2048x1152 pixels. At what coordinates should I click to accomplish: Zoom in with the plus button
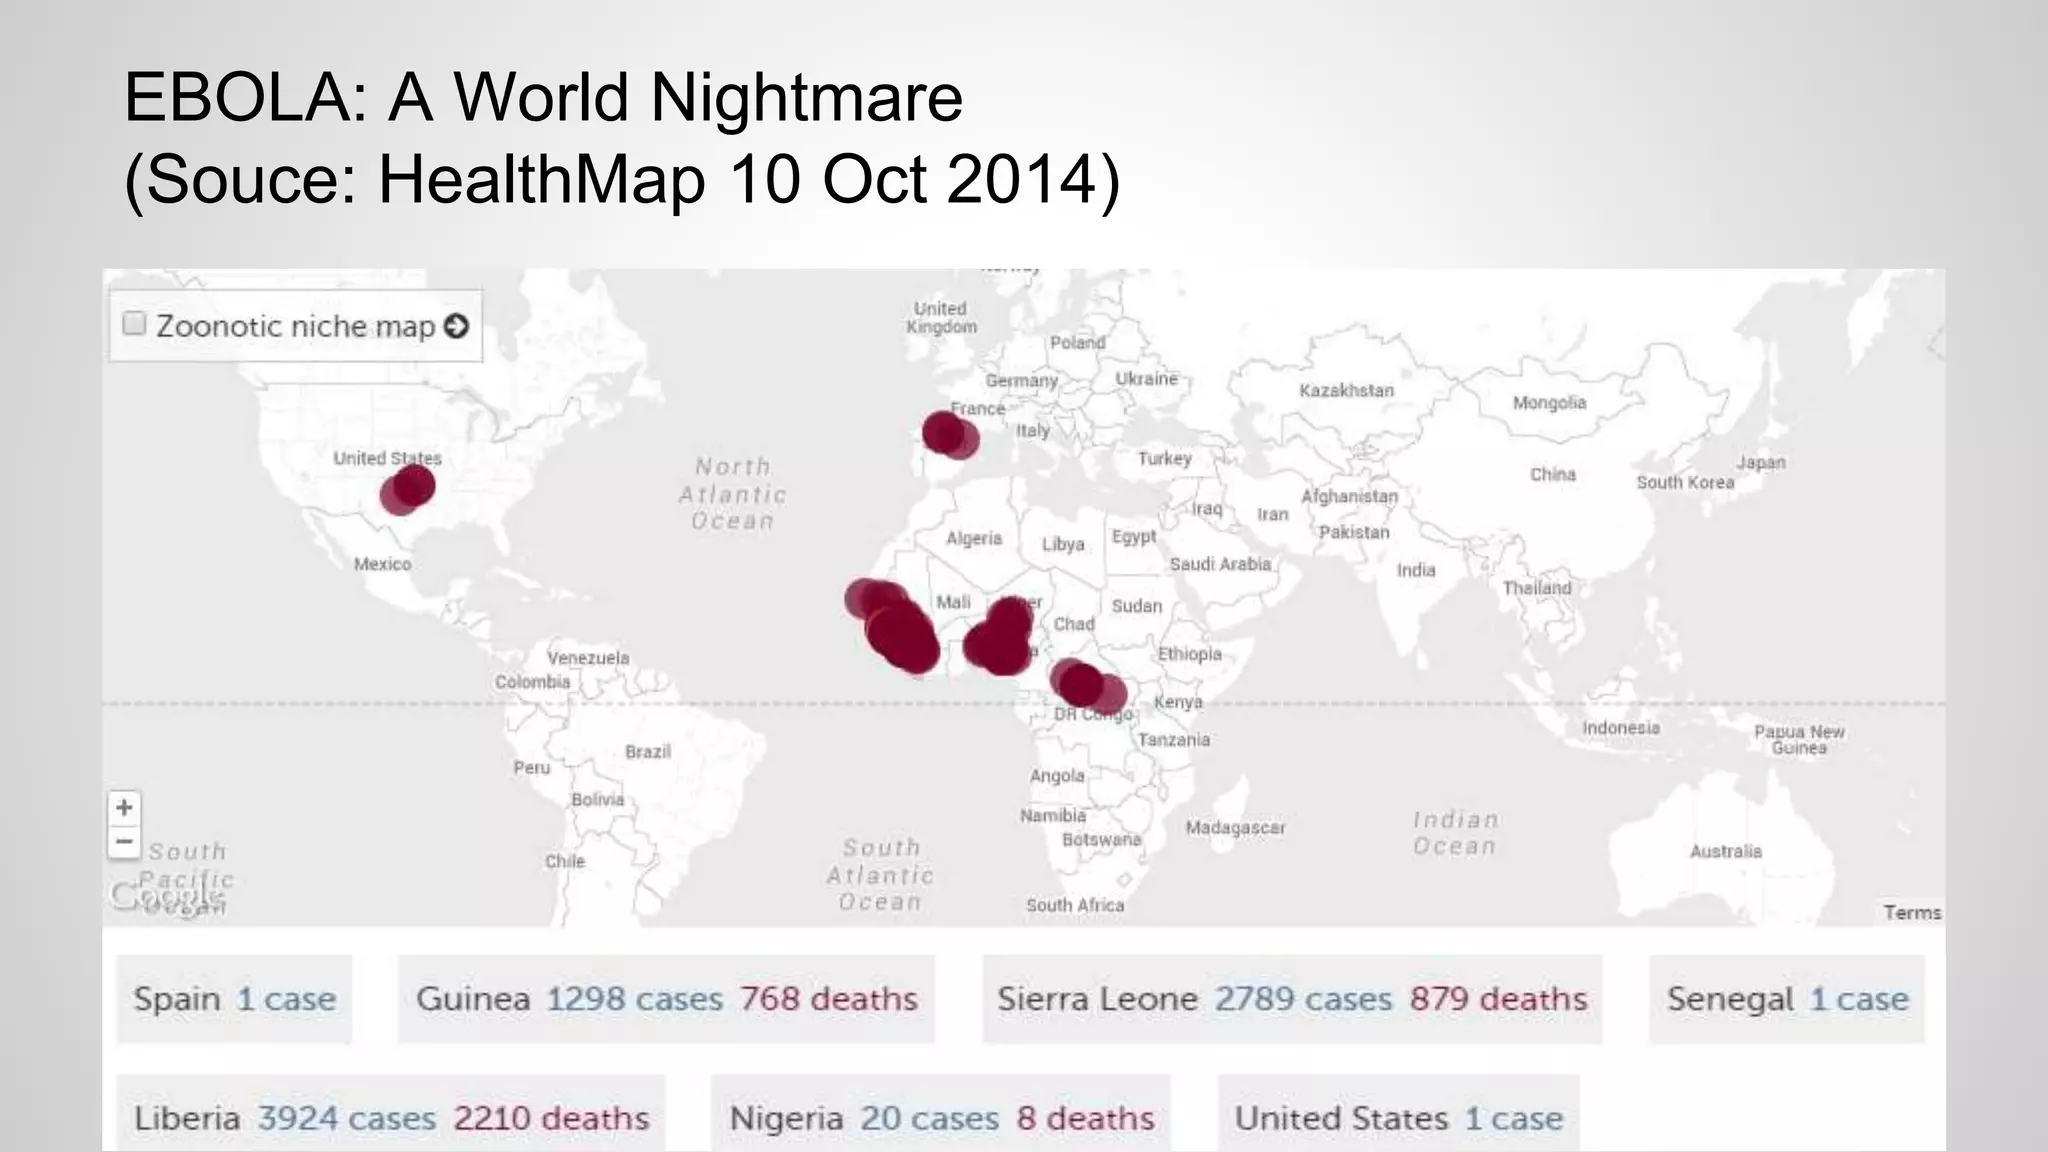coord(124,807)
